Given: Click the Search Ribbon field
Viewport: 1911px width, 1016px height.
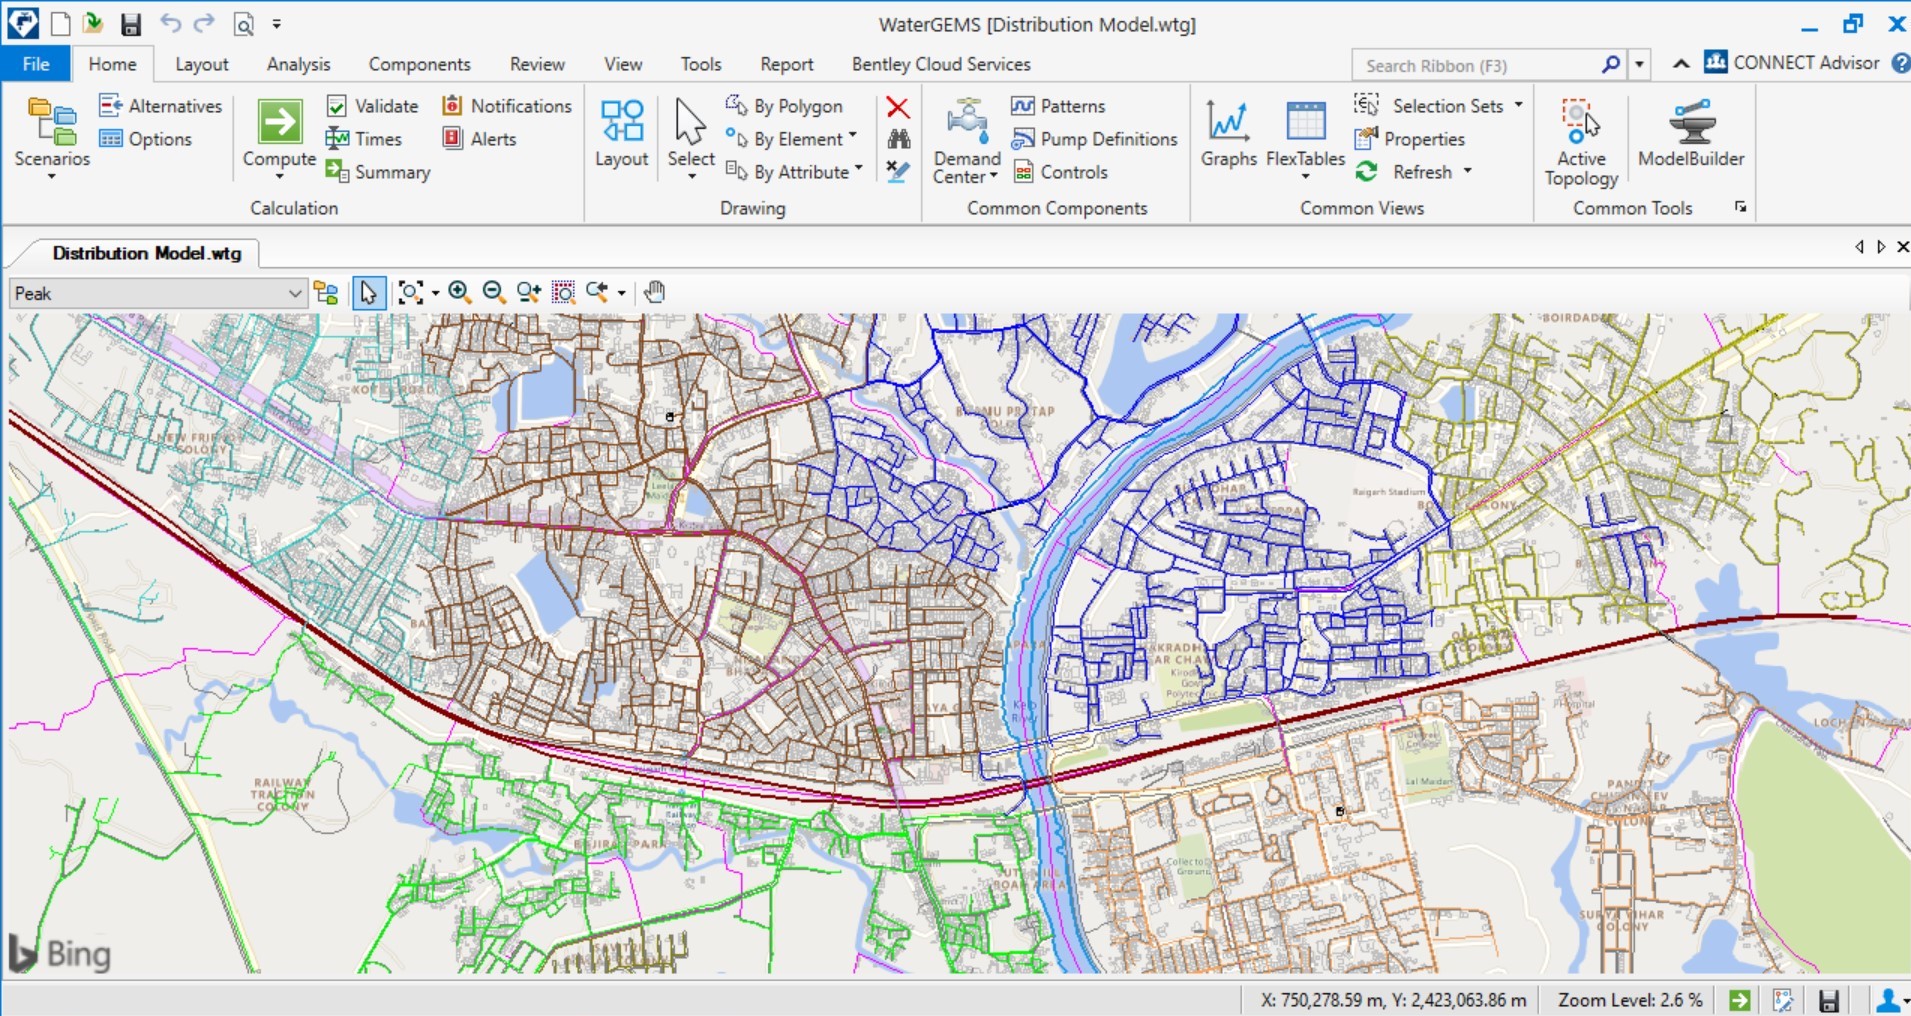Looking at the screenshot, I should [1470, 64].
